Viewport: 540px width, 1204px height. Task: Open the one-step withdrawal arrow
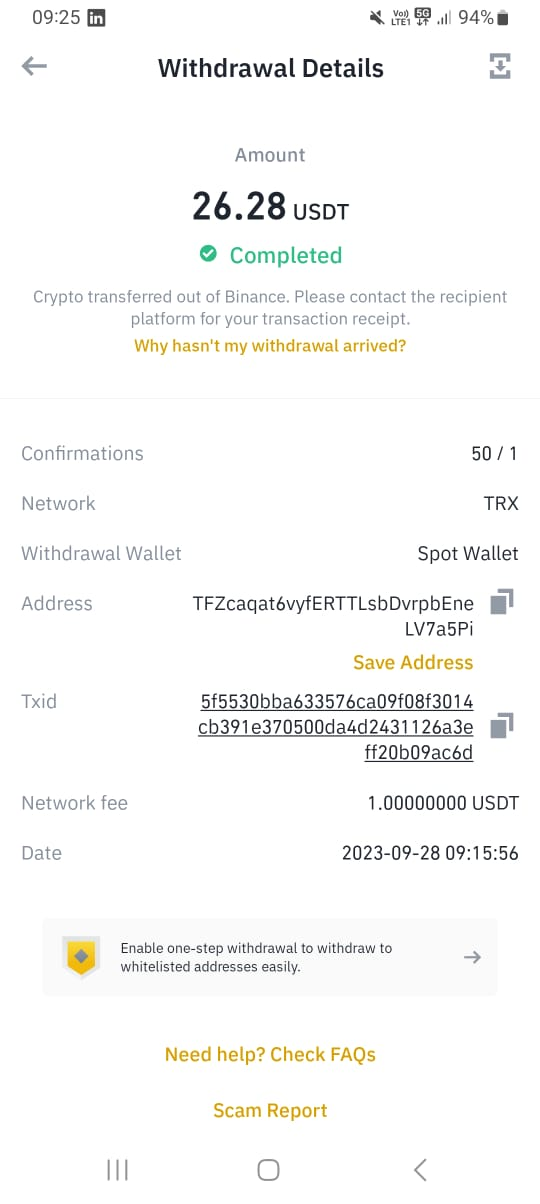(473, 957)
